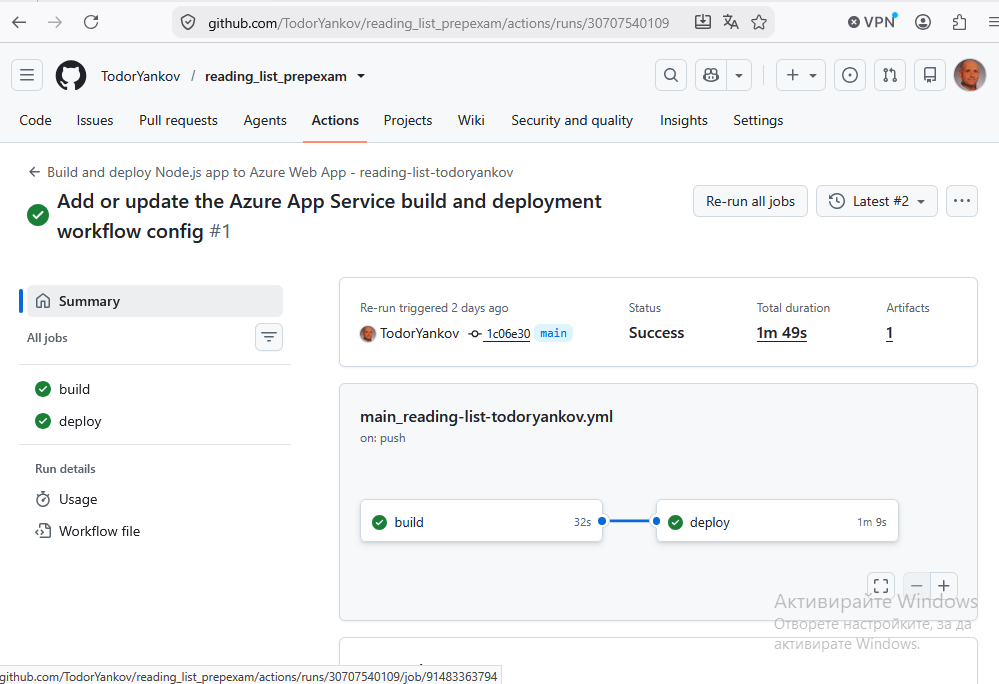Open the browser extensions puzzle icon
Viewport: 999px width, 684px height.
959,22
